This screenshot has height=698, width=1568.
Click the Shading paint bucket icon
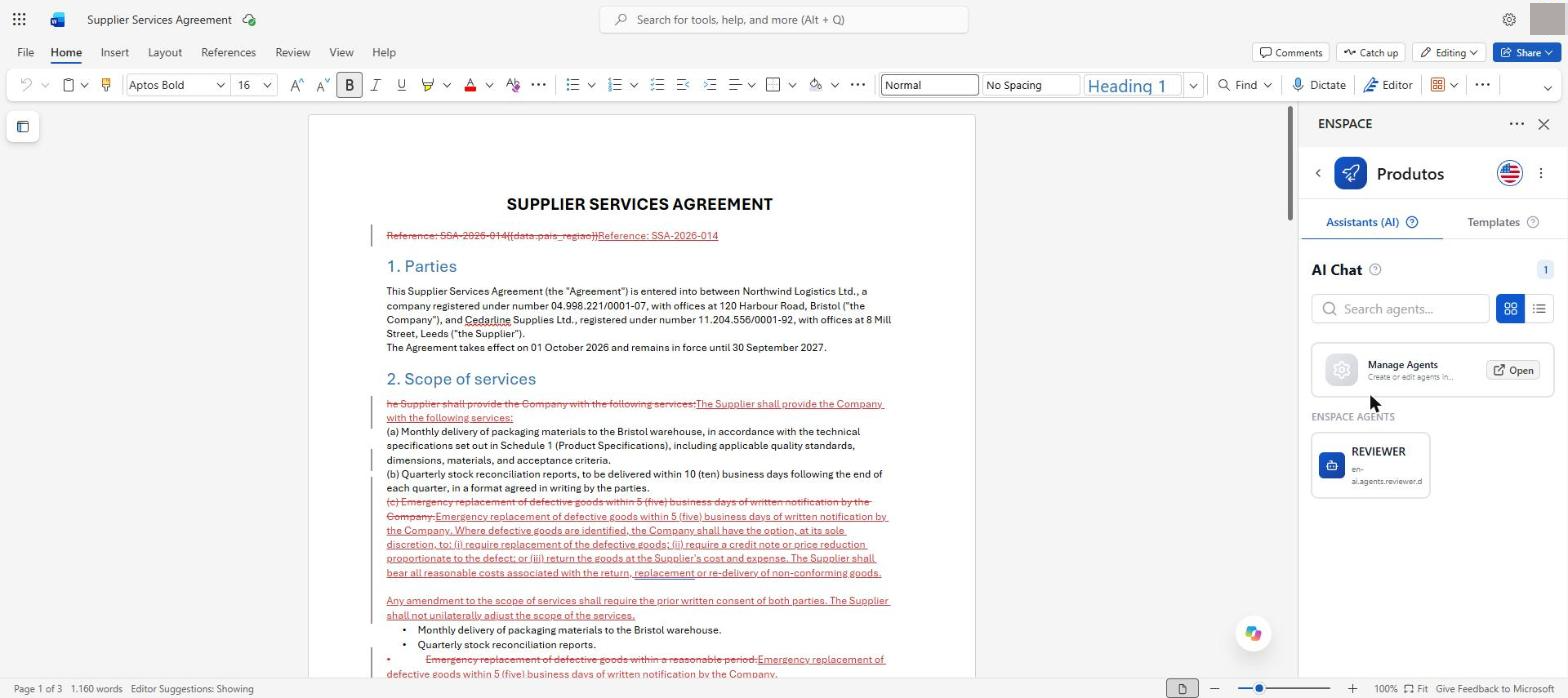815,85
